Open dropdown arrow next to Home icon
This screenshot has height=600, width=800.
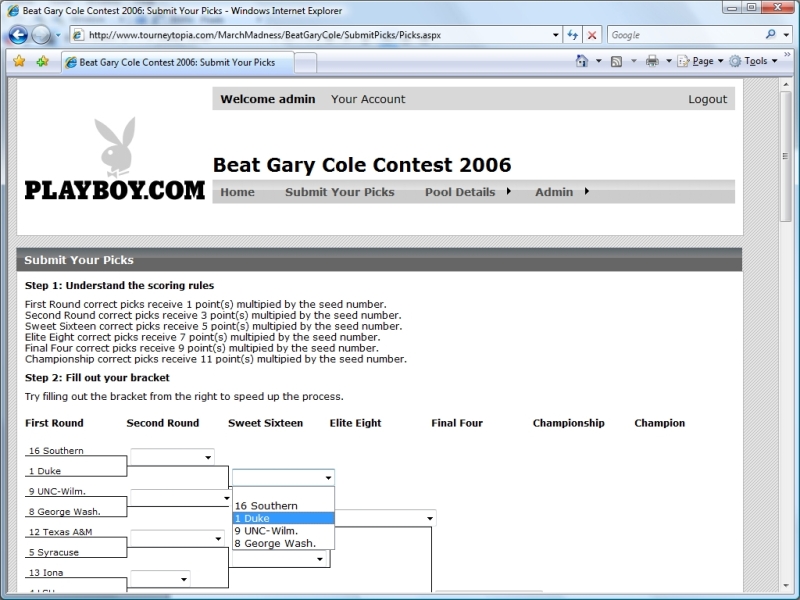(x=598, y=61)
